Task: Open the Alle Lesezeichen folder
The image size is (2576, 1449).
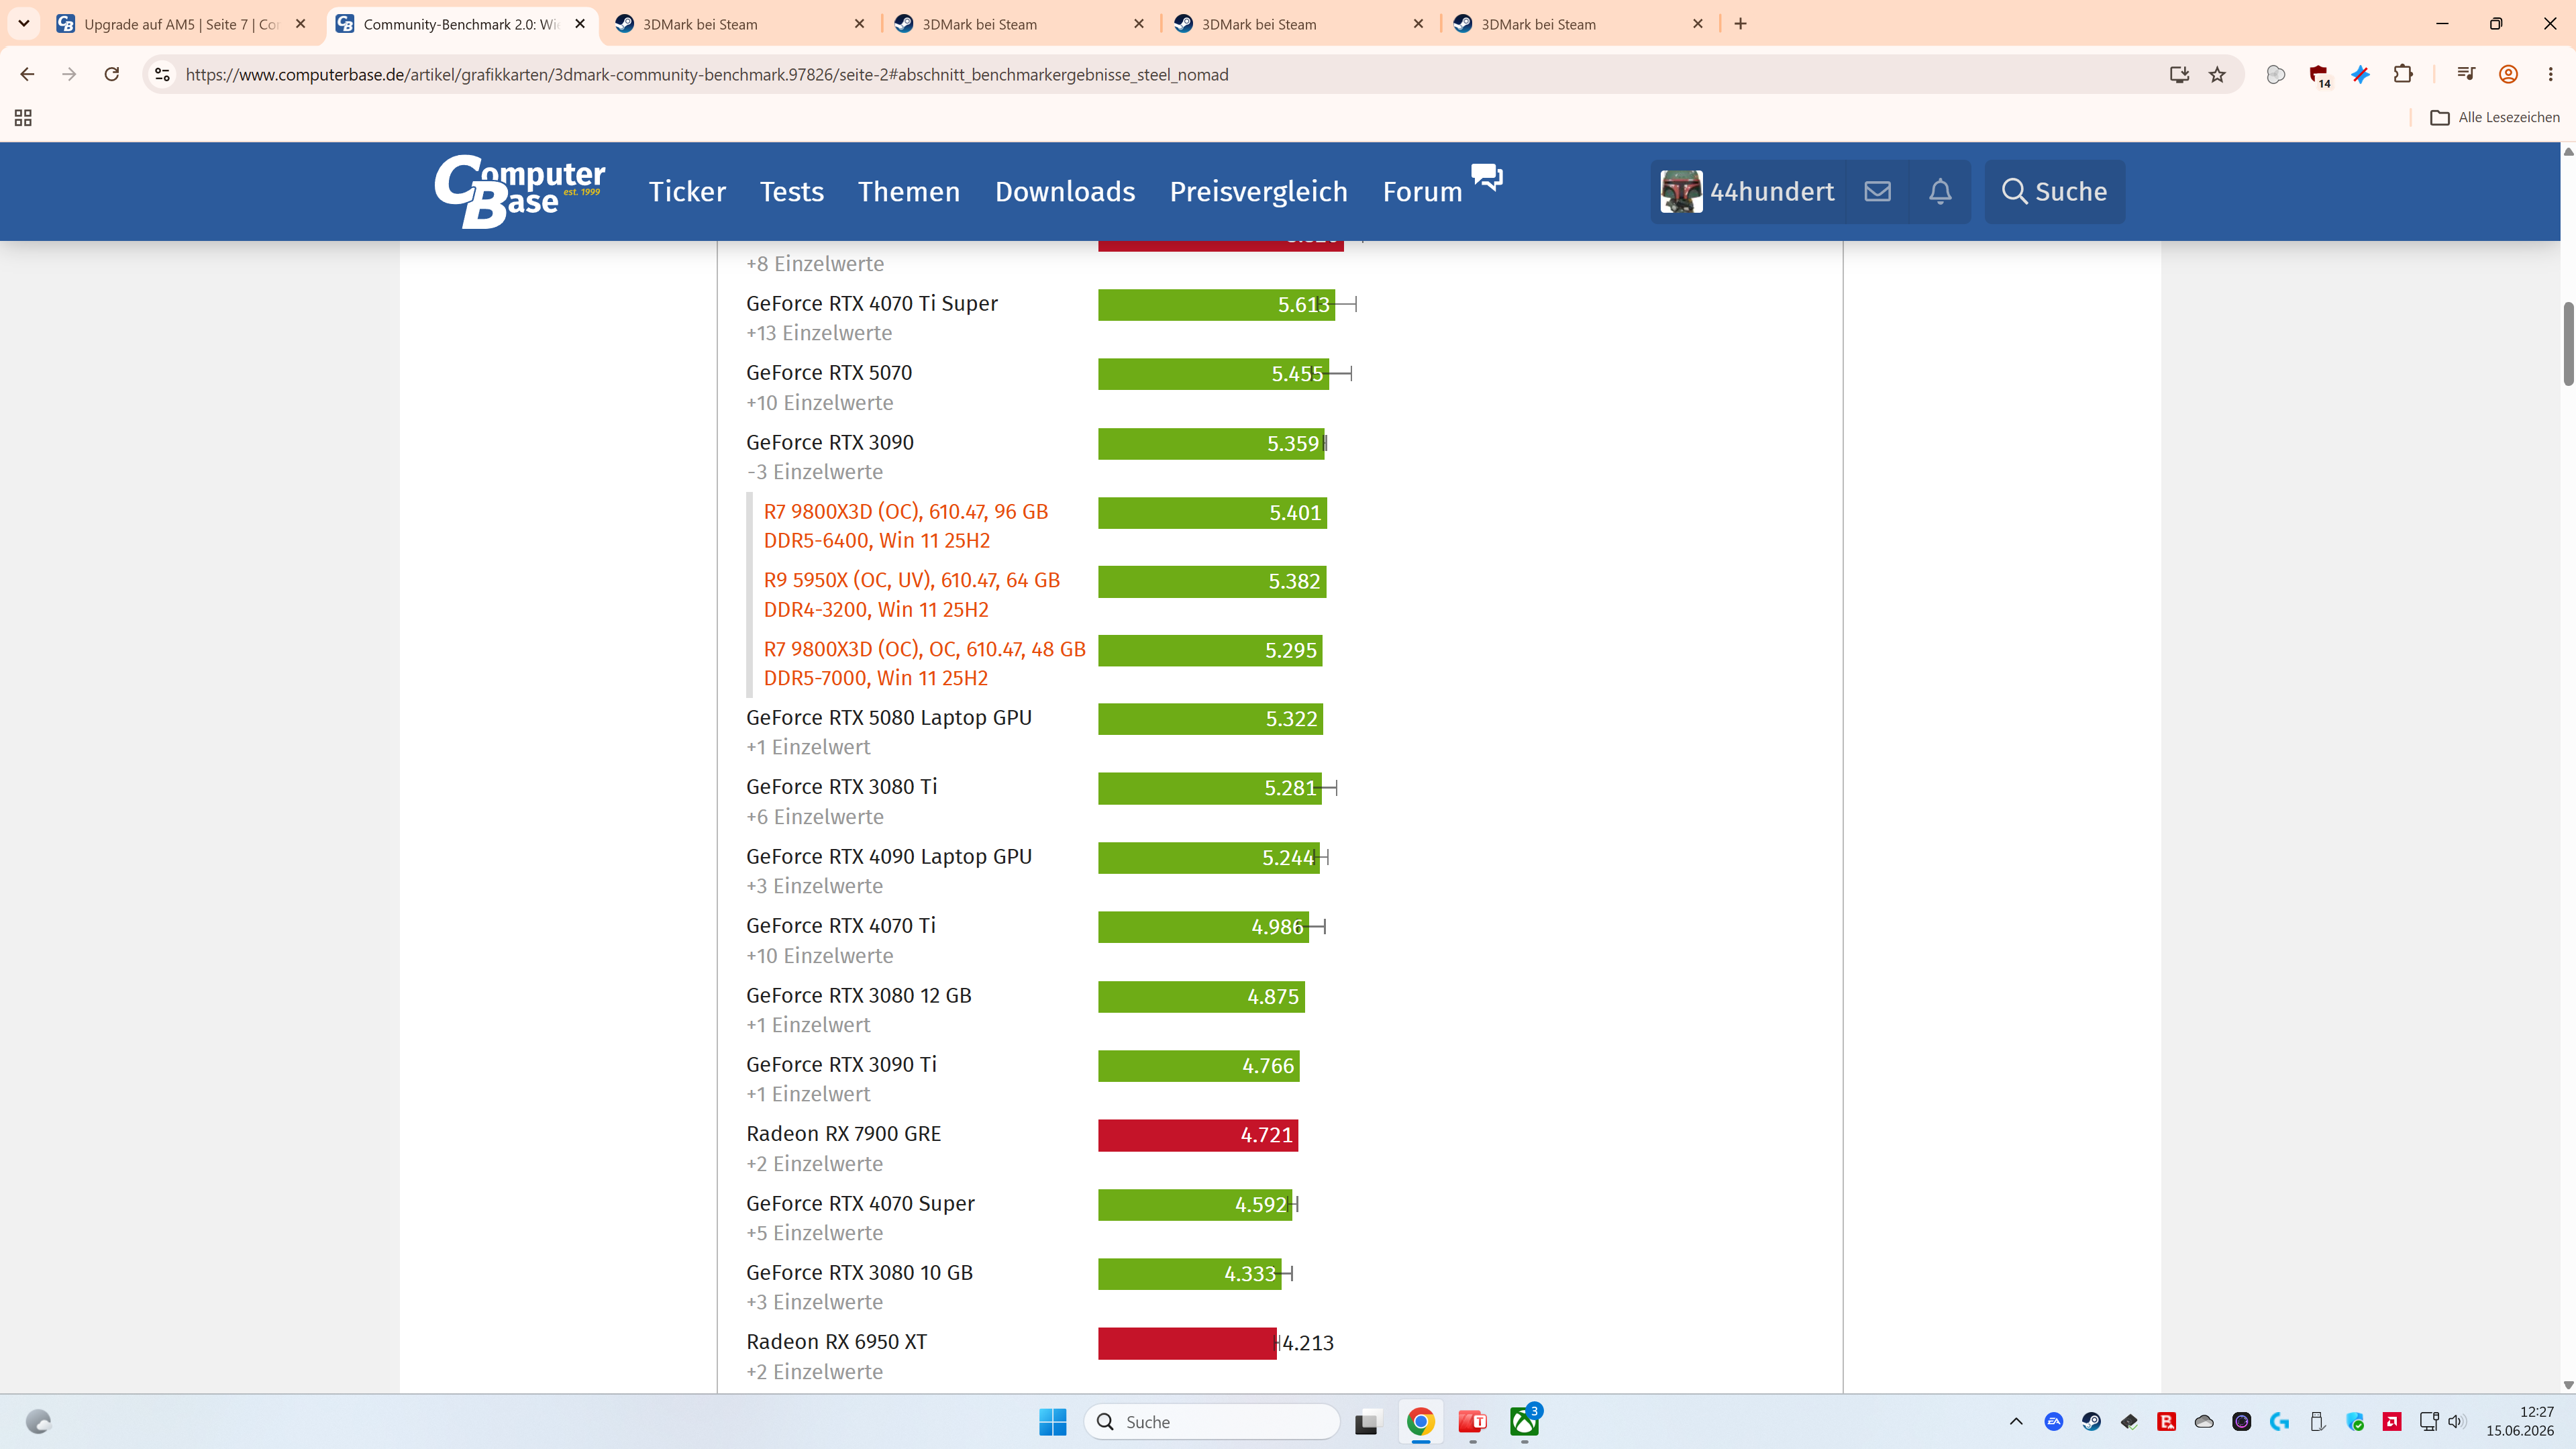Action: 2495,118
